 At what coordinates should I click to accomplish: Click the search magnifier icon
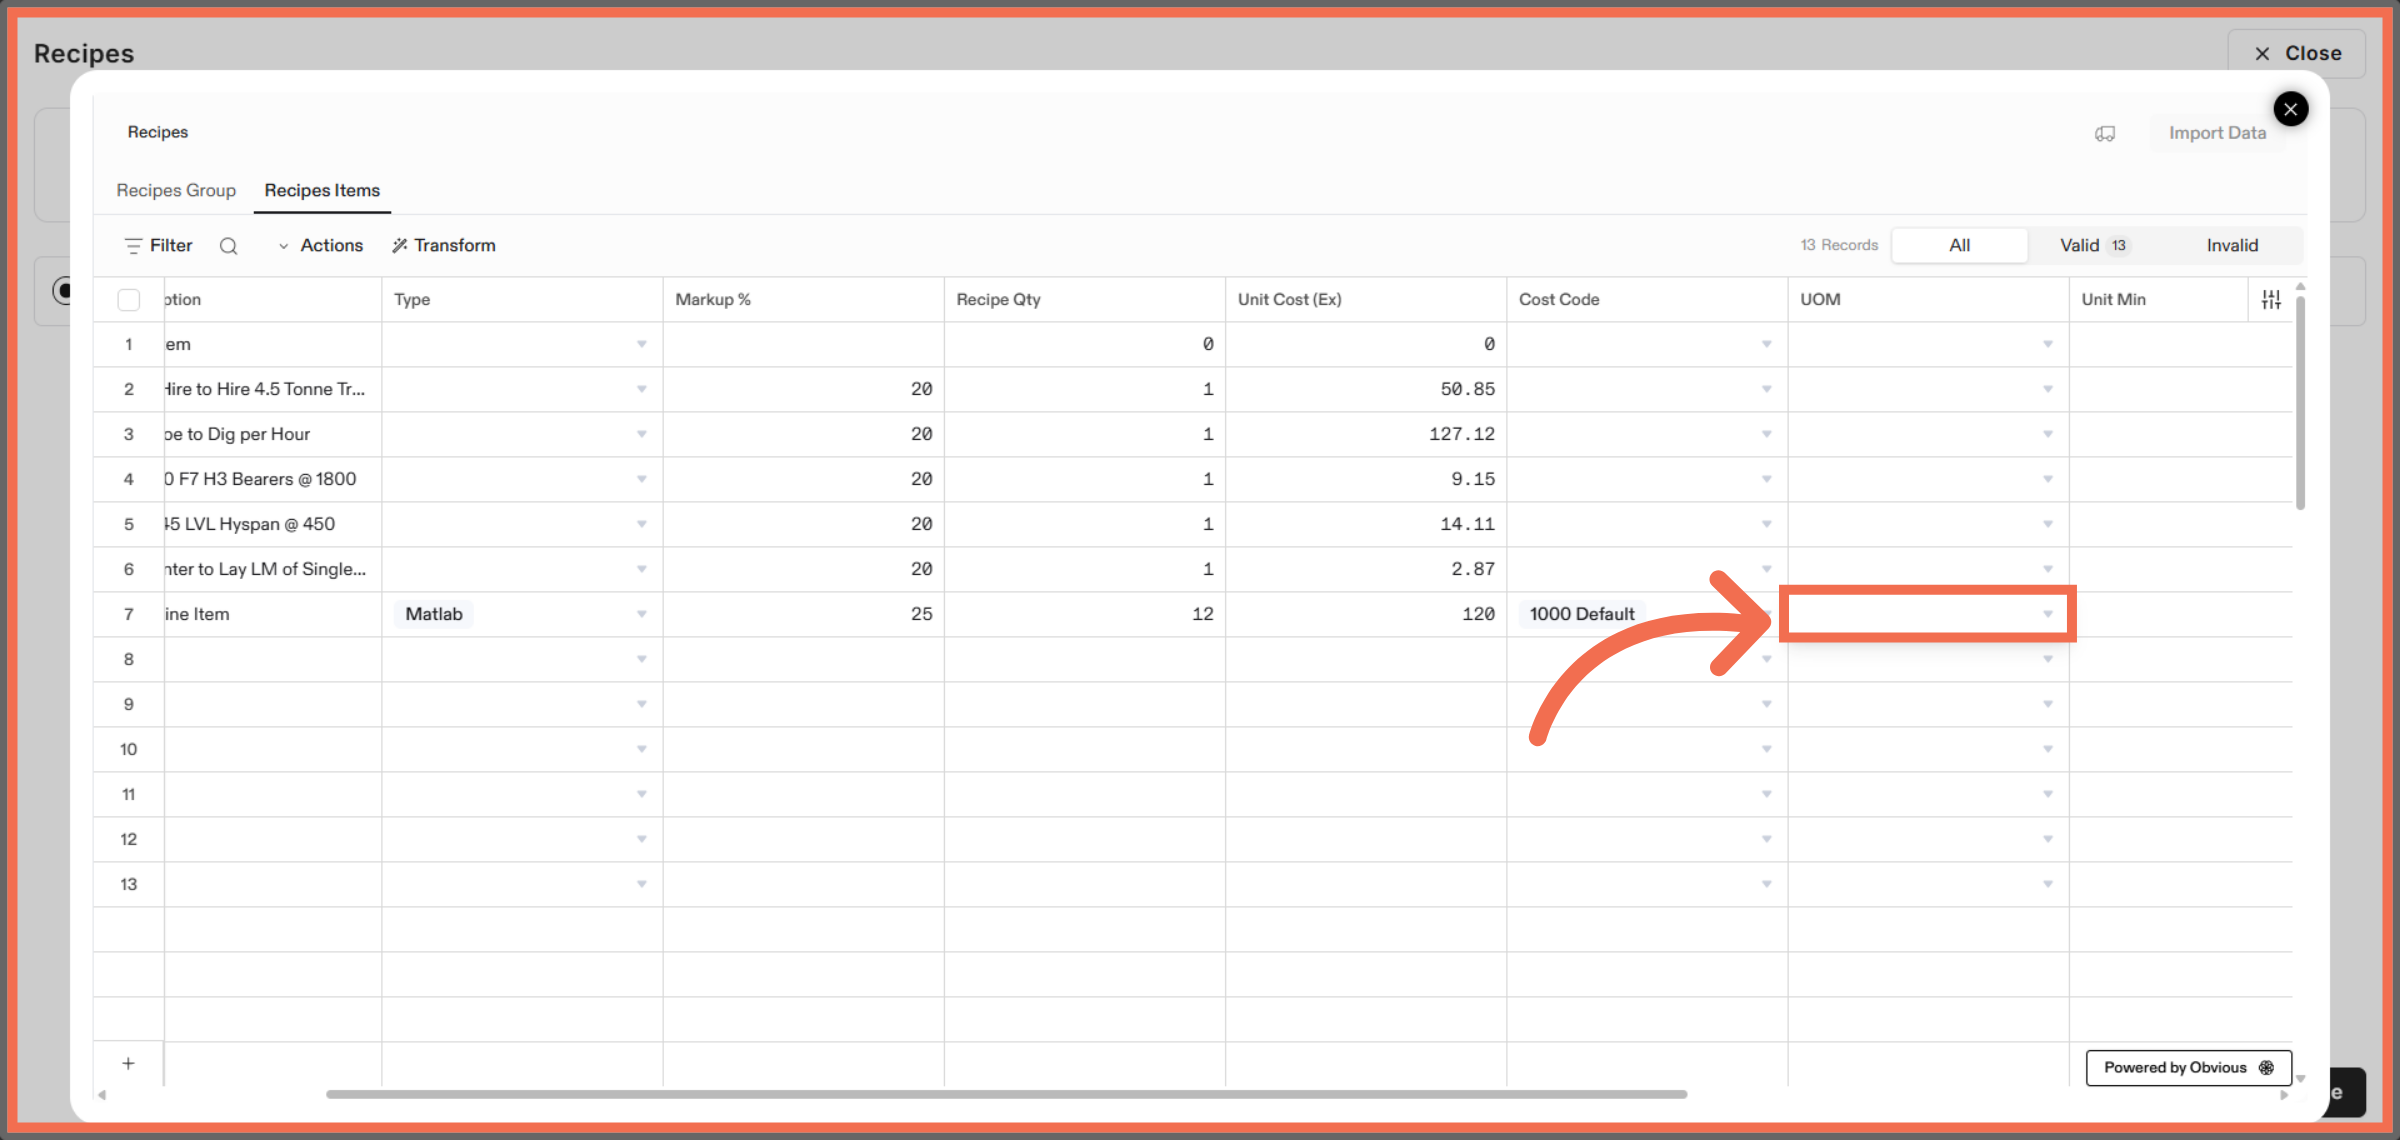tap(228, 246)
